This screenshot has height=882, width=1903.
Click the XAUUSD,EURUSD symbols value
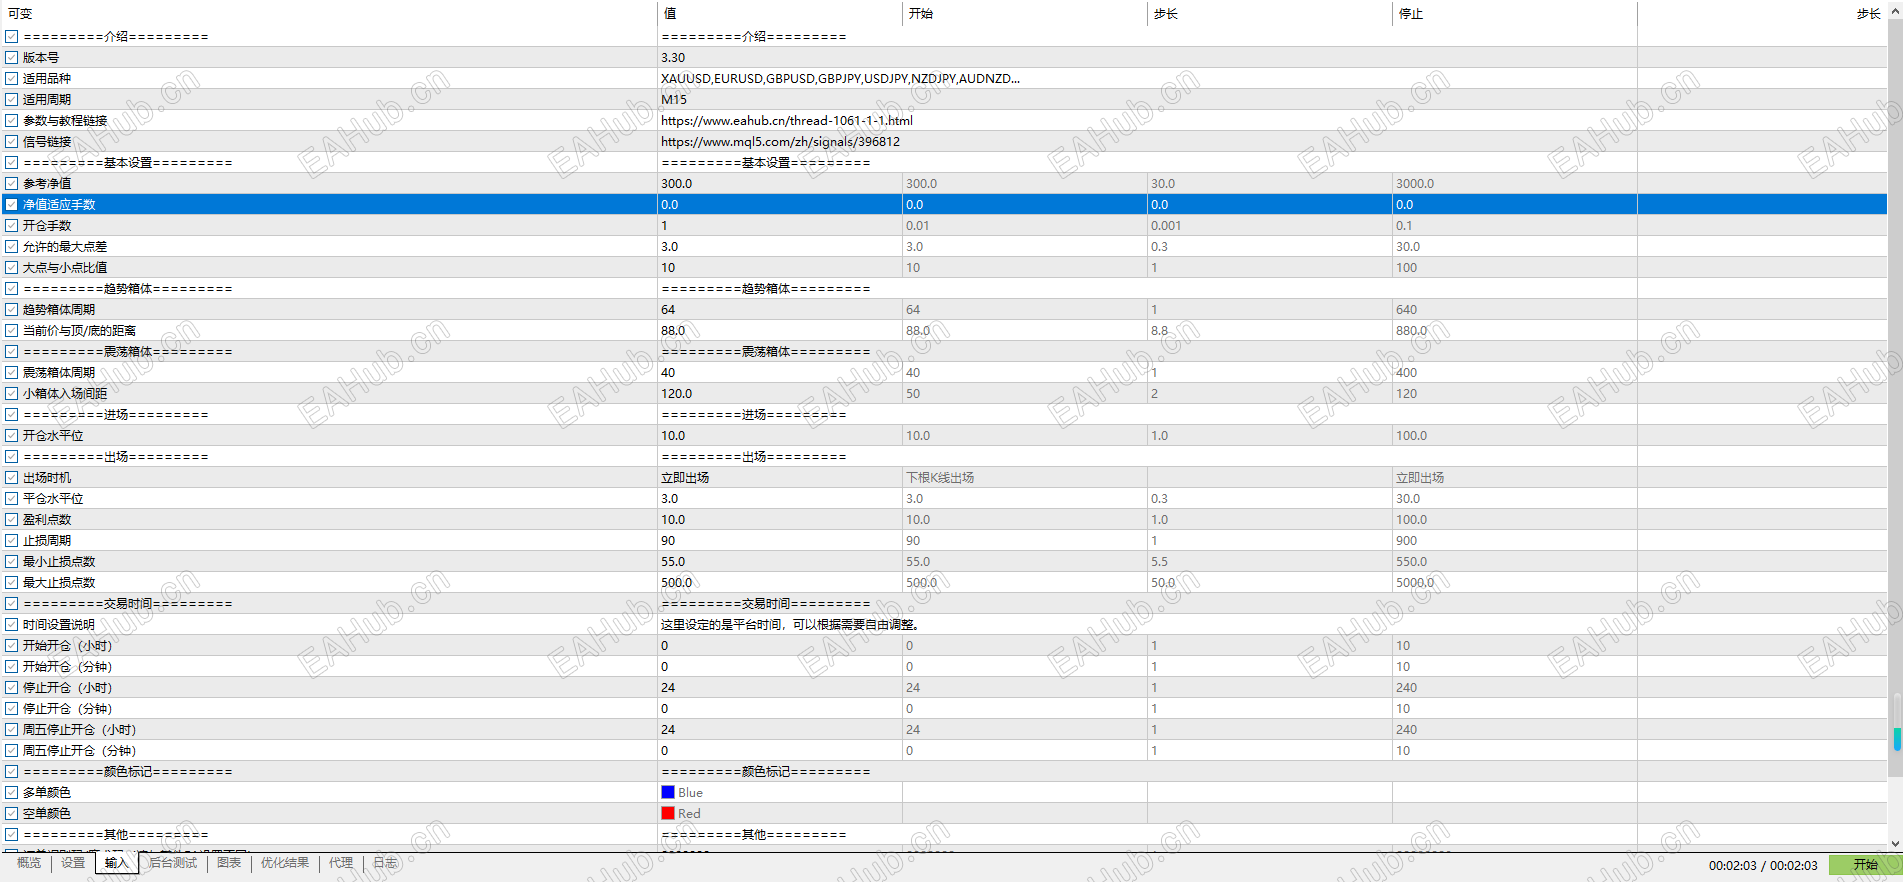point(840,79)
